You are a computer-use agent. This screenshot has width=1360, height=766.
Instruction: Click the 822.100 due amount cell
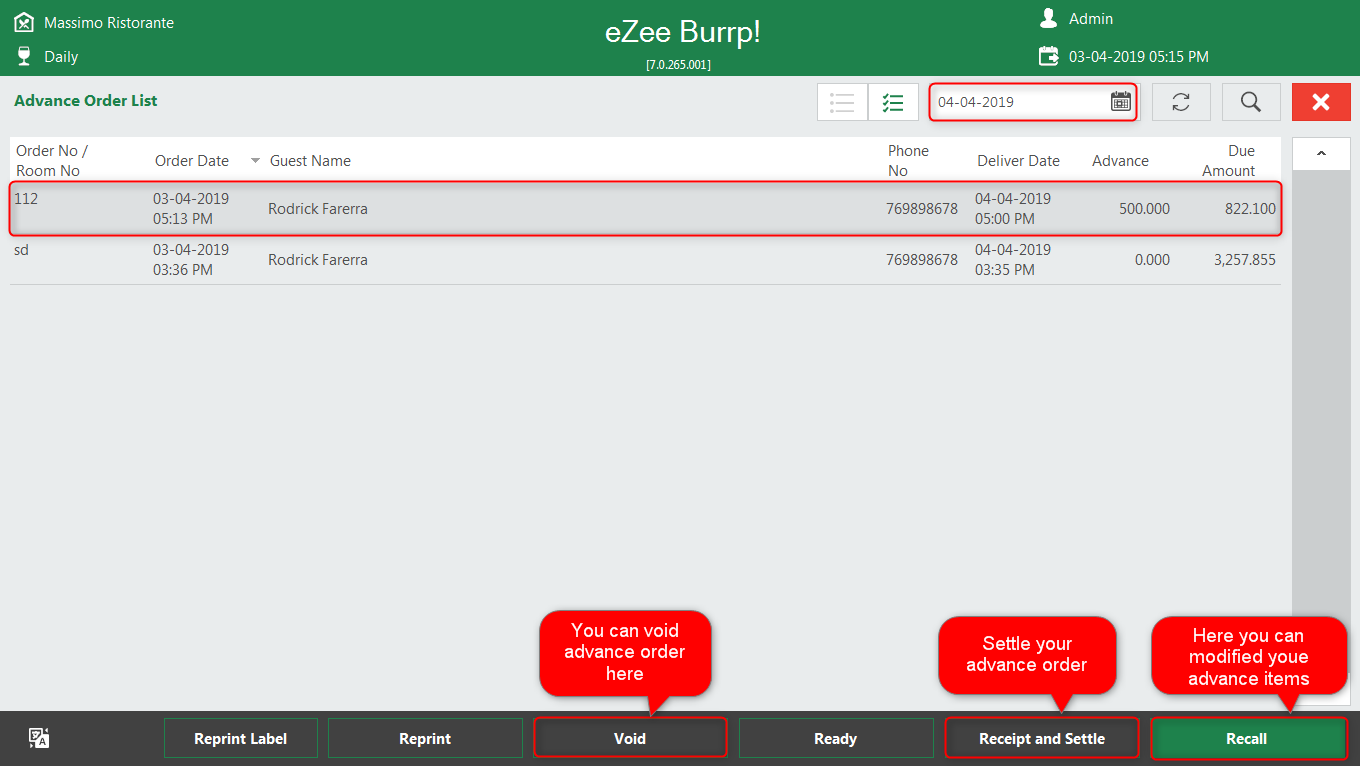click(1250, 209)
